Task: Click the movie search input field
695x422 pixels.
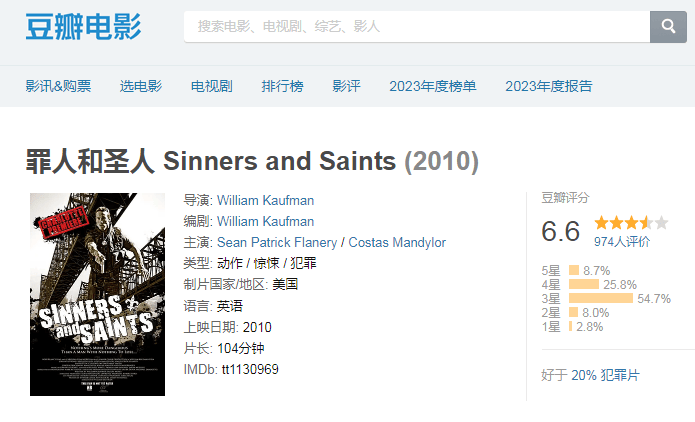Action: coord(417,27)
